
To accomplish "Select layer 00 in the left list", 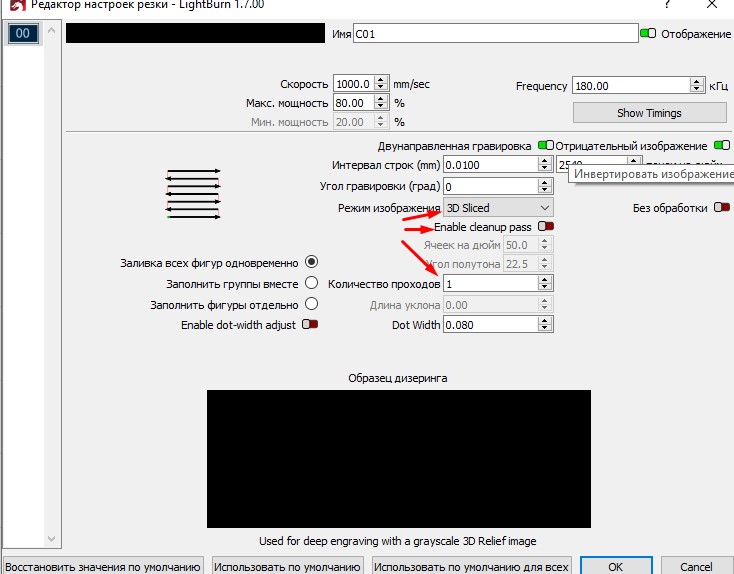I will (22, 34).
